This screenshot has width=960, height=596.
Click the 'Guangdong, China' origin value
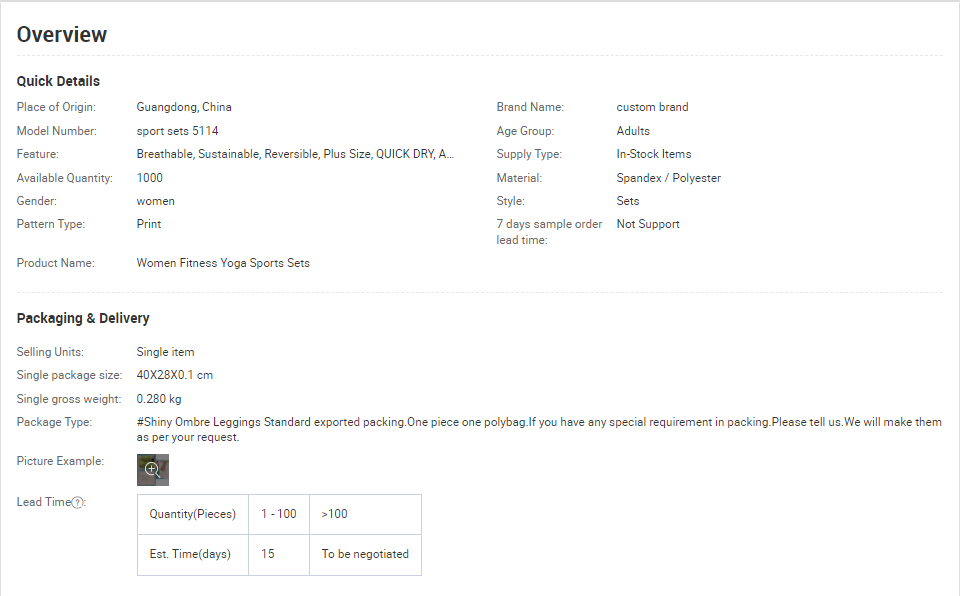[x=184, y=107]
